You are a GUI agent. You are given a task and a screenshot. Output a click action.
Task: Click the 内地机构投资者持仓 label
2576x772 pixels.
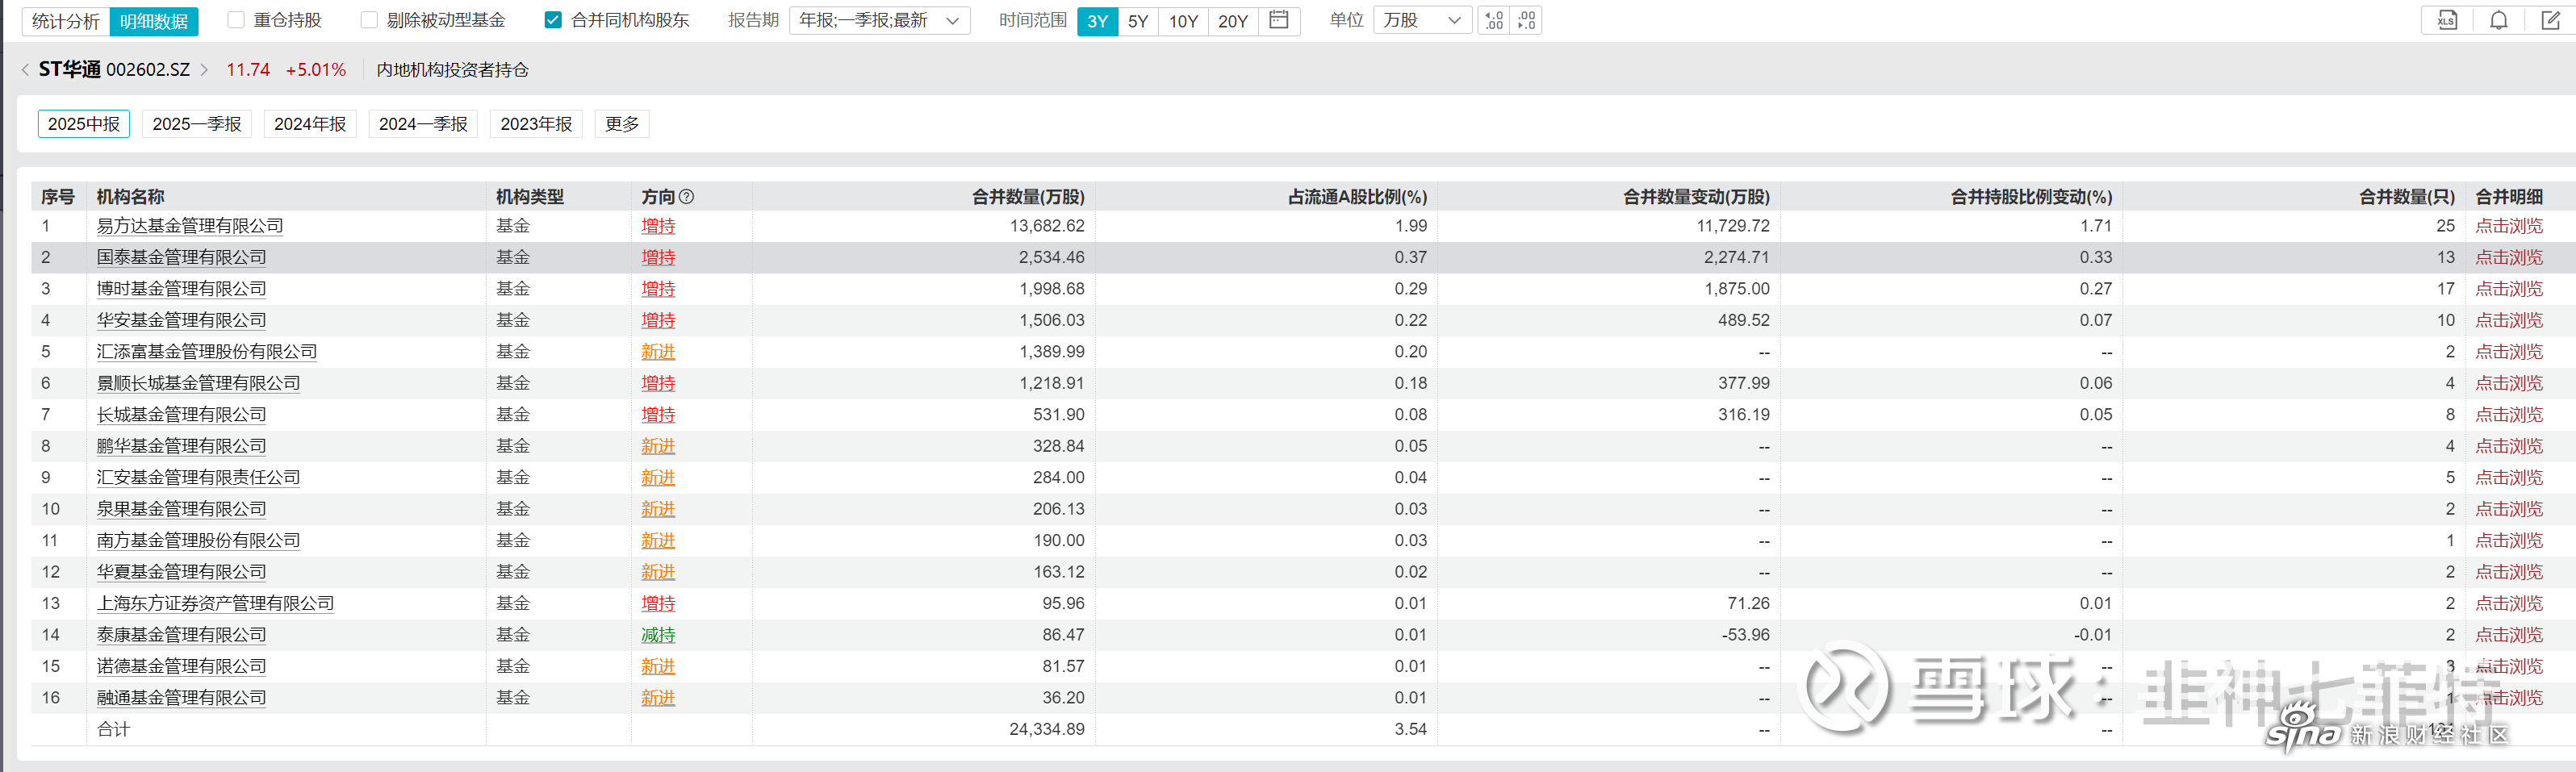[453, 70]
